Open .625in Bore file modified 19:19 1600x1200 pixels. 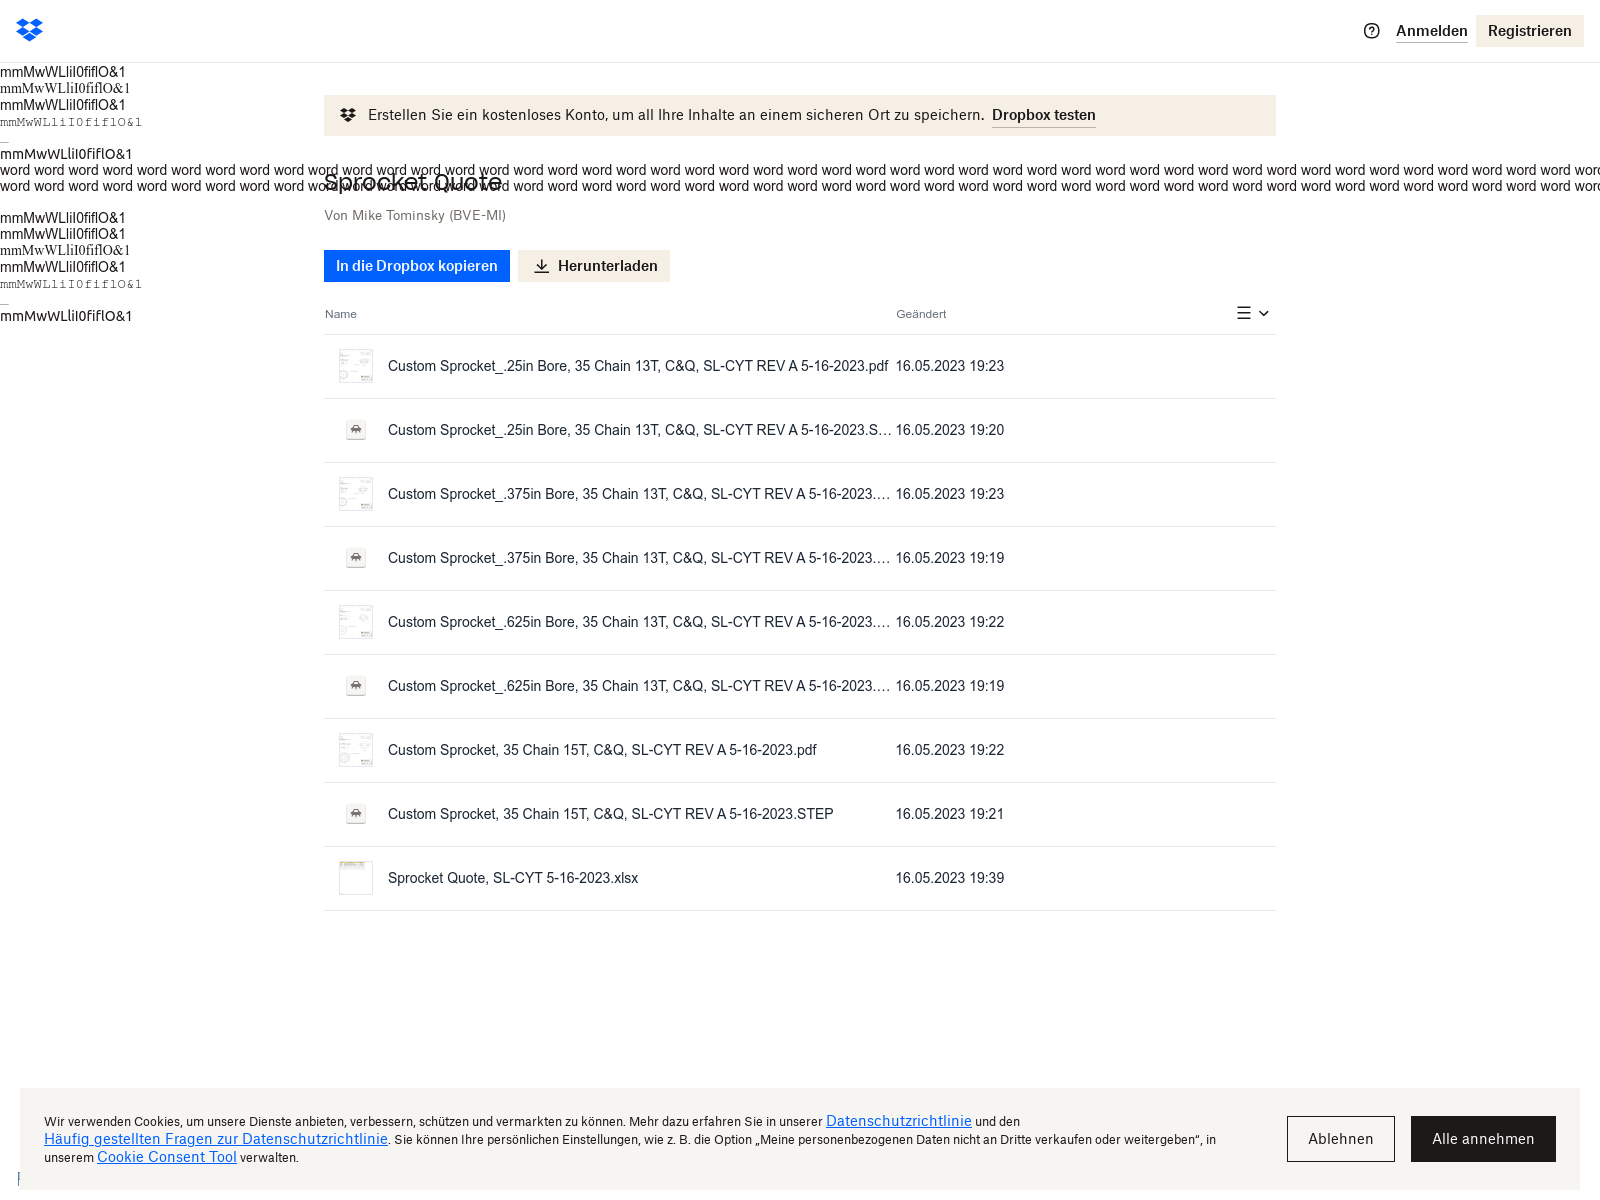coord(639,686)
